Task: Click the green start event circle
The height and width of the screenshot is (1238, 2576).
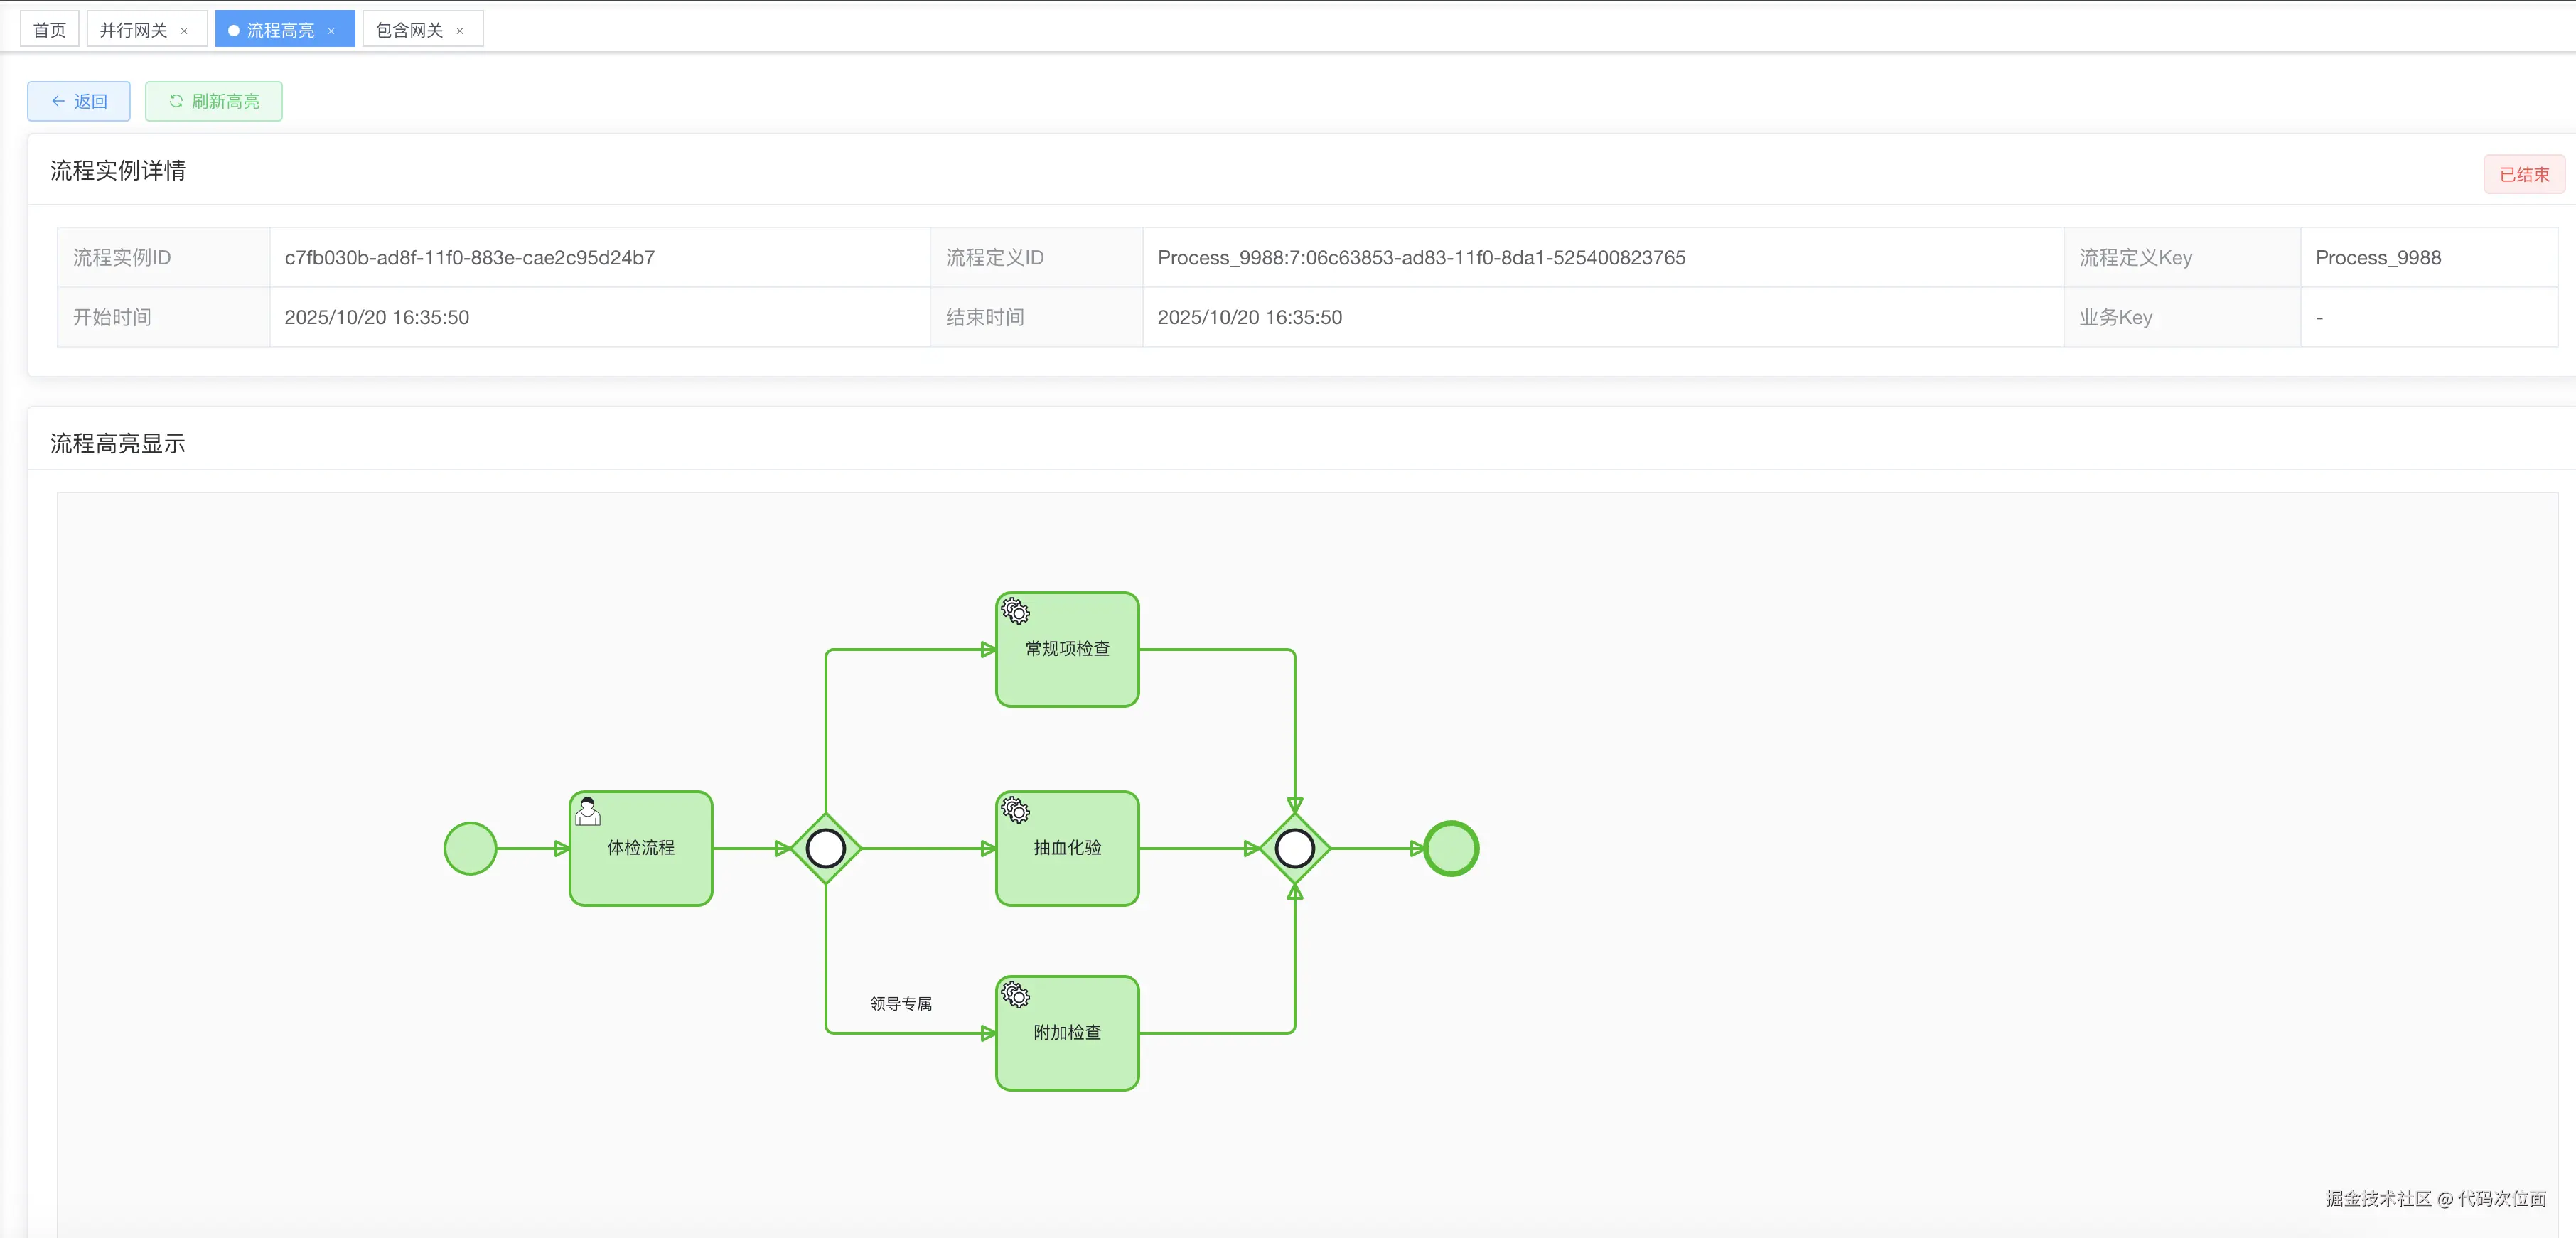Action: 470,848
